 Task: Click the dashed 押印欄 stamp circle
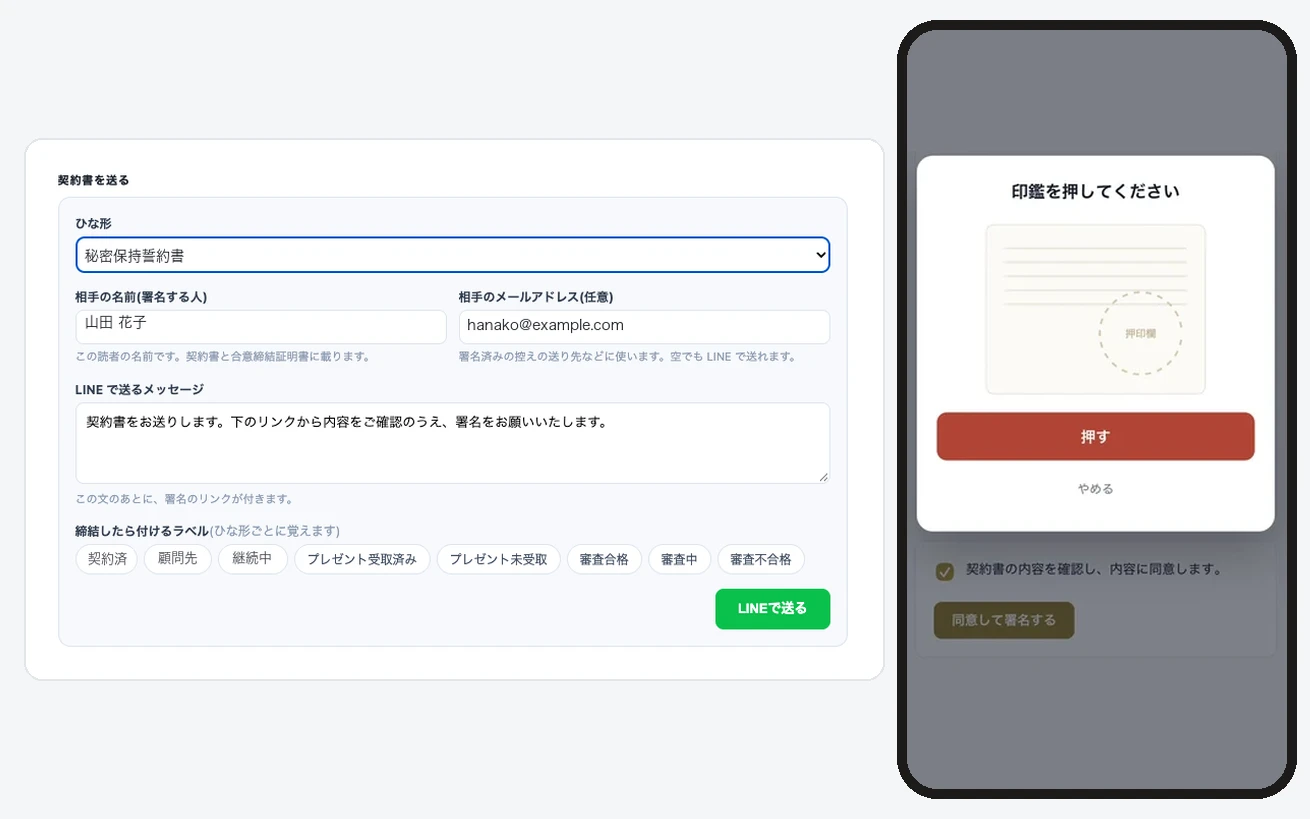[x=1140, y=333]
